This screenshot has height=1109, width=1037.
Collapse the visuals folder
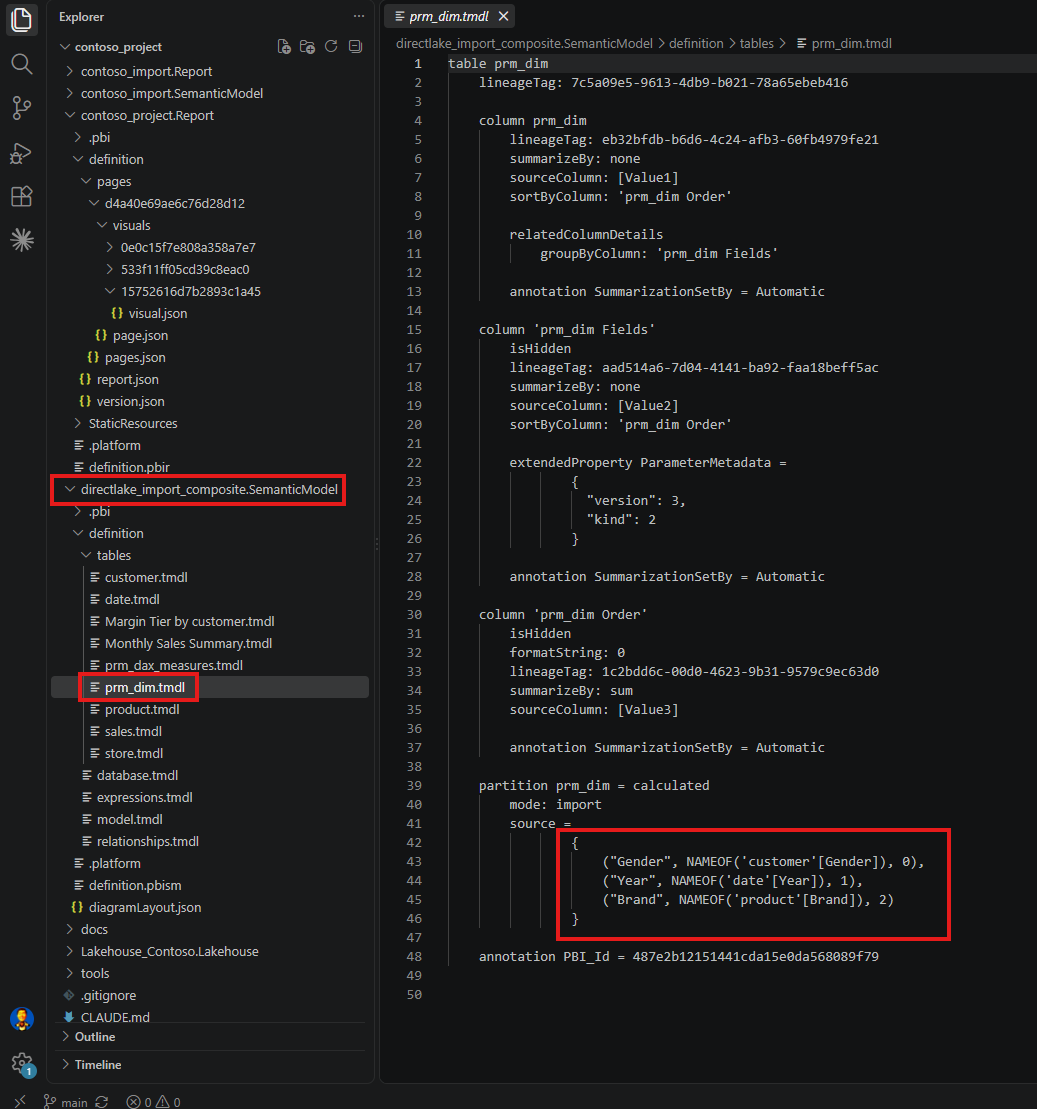(131, 225)
